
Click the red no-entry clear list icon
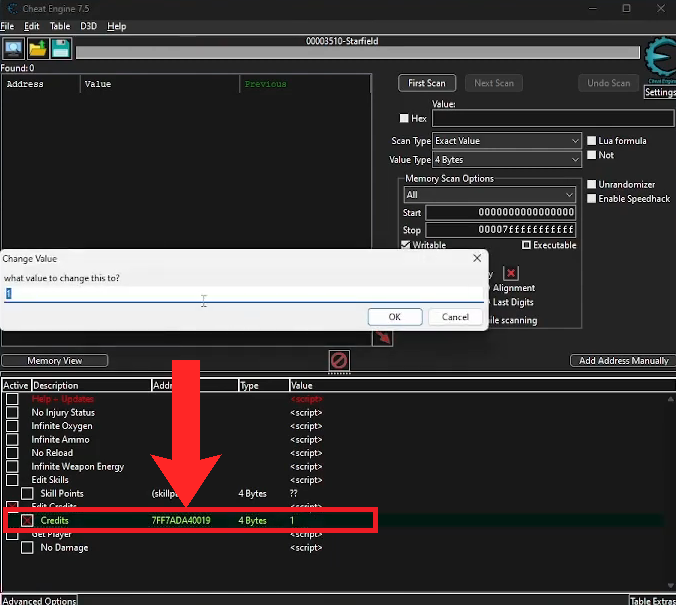tap(338, 359)
